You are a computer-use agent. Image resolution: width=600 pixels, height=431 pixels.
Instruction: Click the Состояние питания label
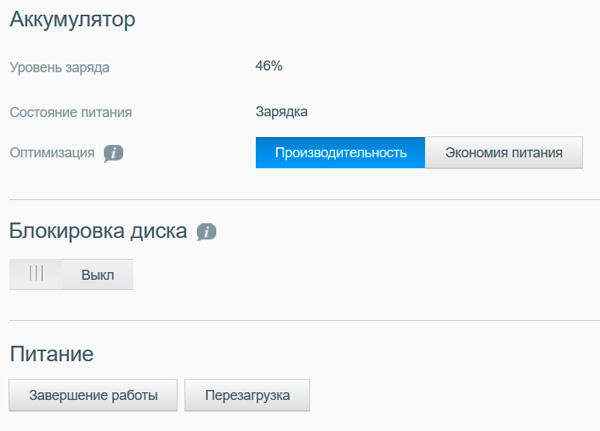[70, 112]
